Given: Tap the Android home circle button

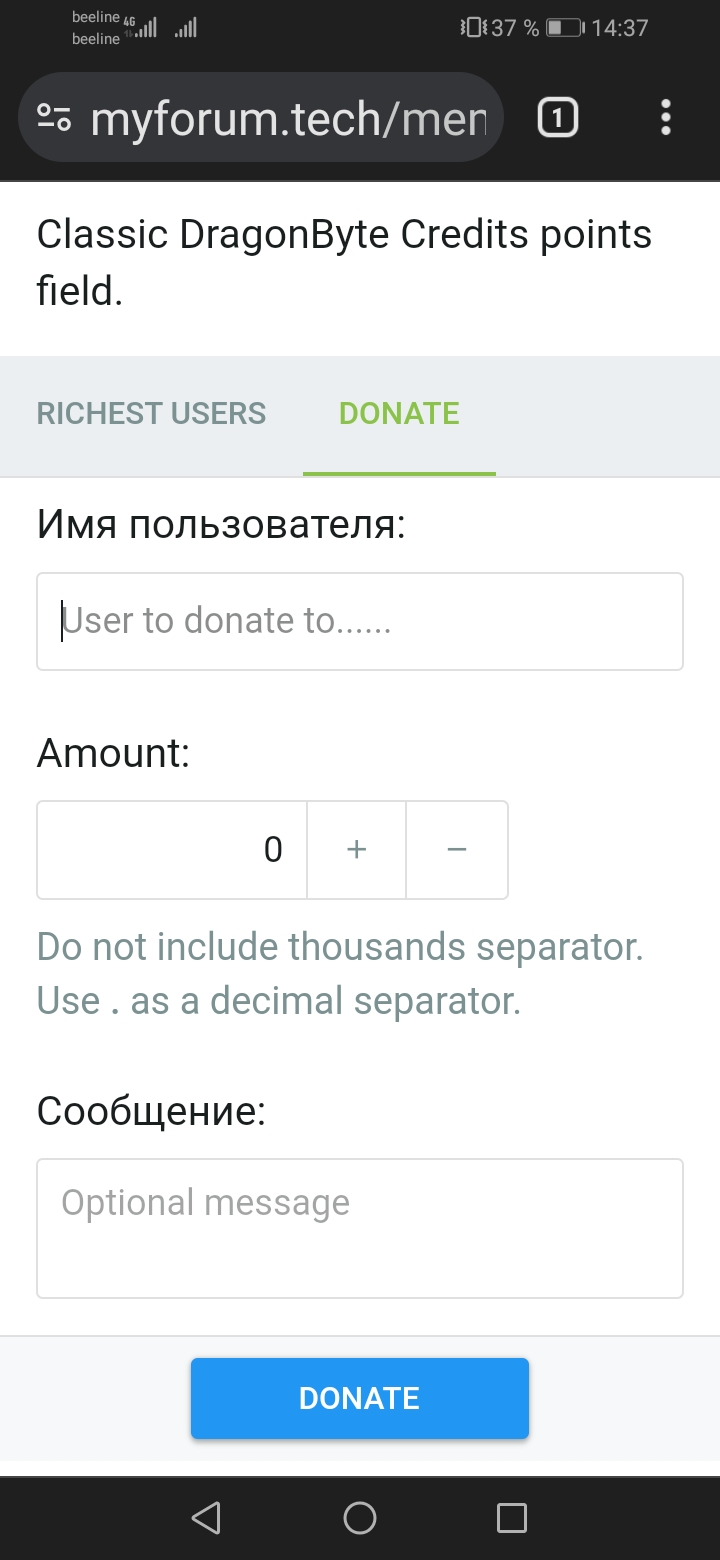Looking at the screenshot, I should point(360,1518).
